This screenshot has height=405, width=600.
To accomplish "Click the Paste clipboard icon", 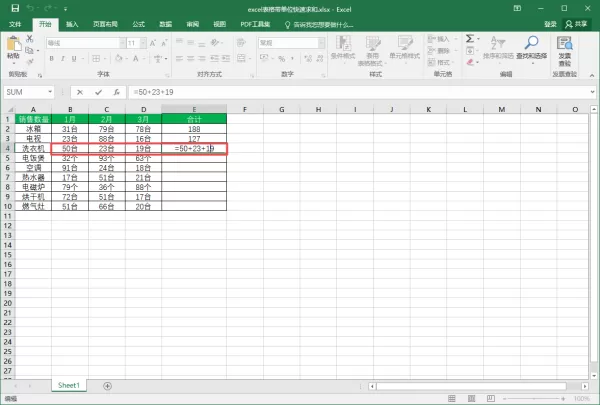I will [x=14, y=44].
